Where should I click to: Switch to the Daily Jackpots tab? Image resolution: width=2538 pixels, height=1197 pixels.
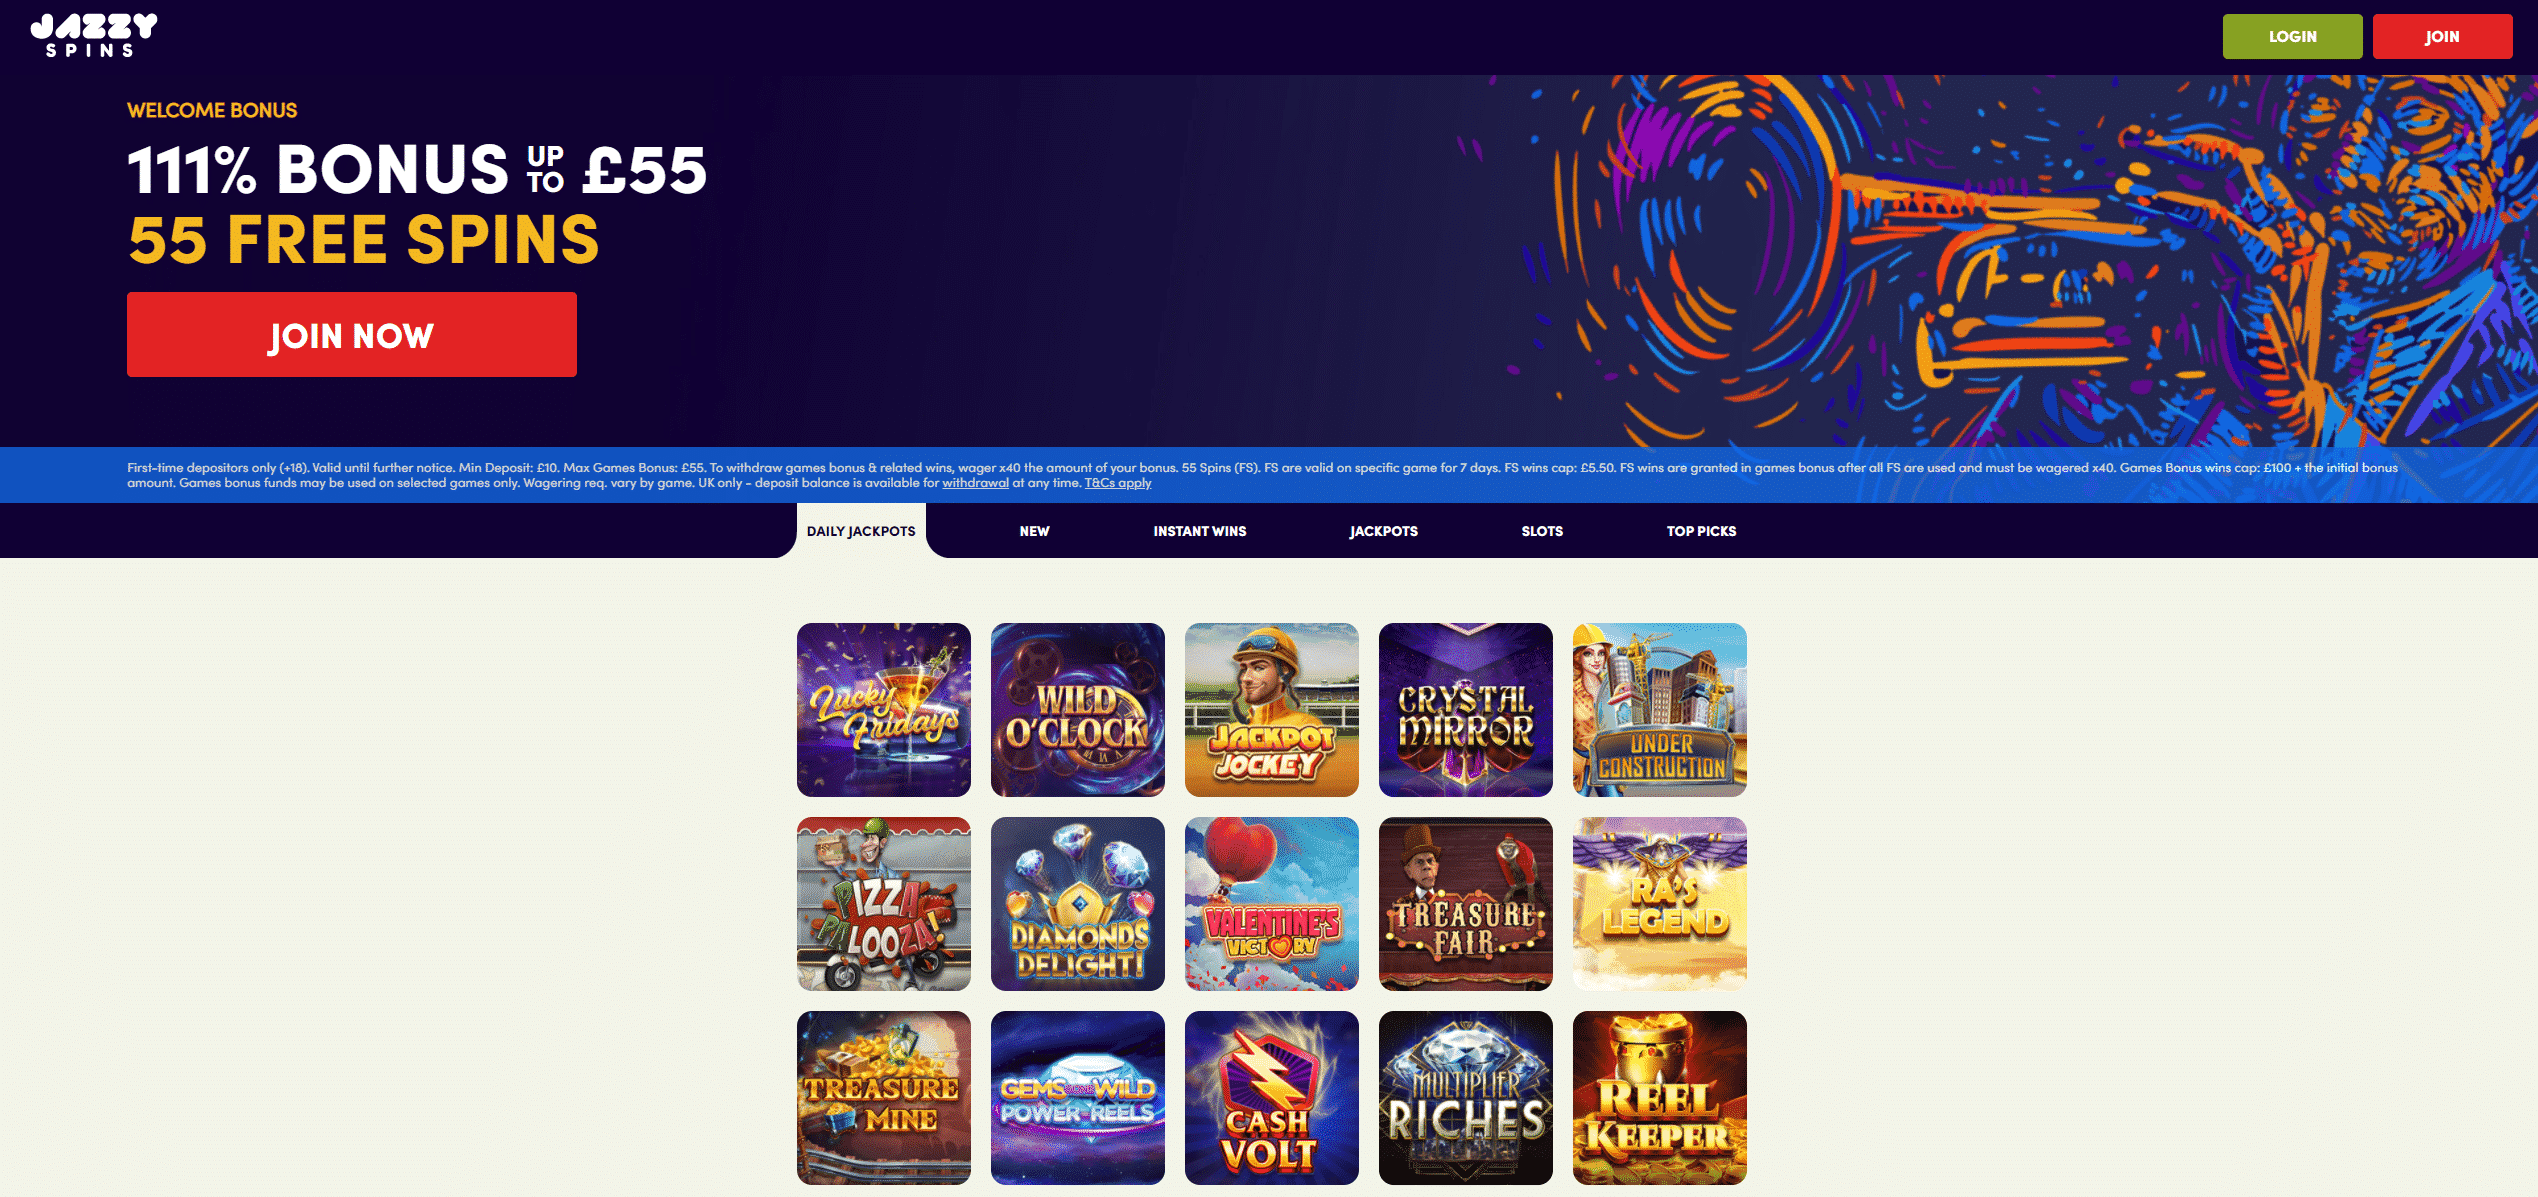[861, 531]
